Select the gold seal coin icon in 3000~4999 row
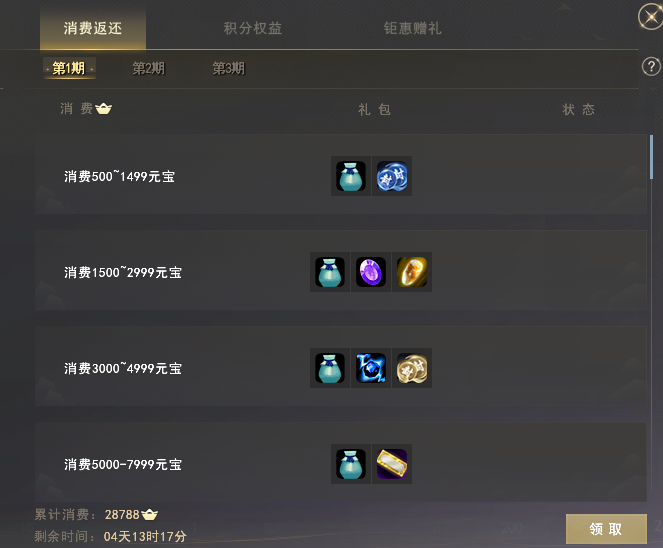663x548 pixels. pos(412,368)
